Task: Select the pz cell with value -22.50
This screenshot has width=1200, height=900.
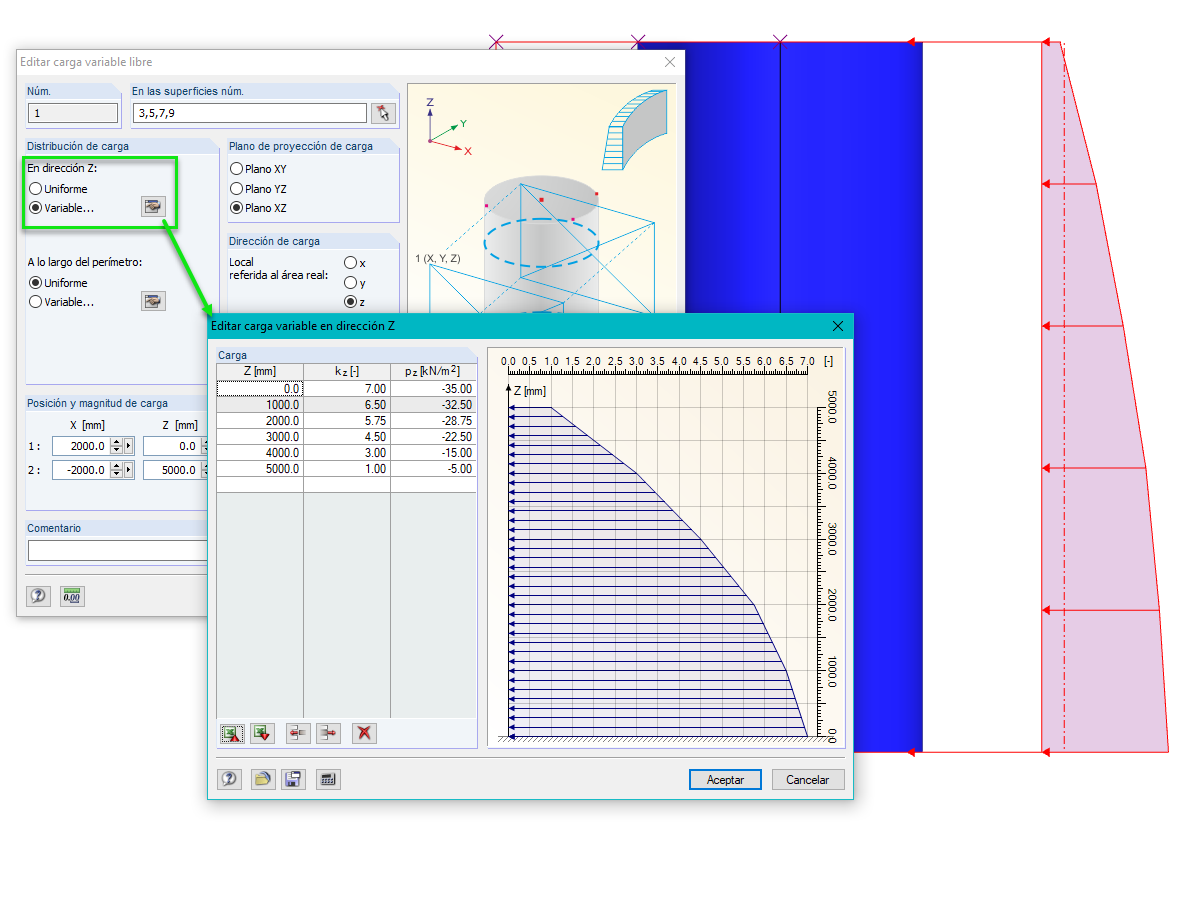Action: pos(433,437)
